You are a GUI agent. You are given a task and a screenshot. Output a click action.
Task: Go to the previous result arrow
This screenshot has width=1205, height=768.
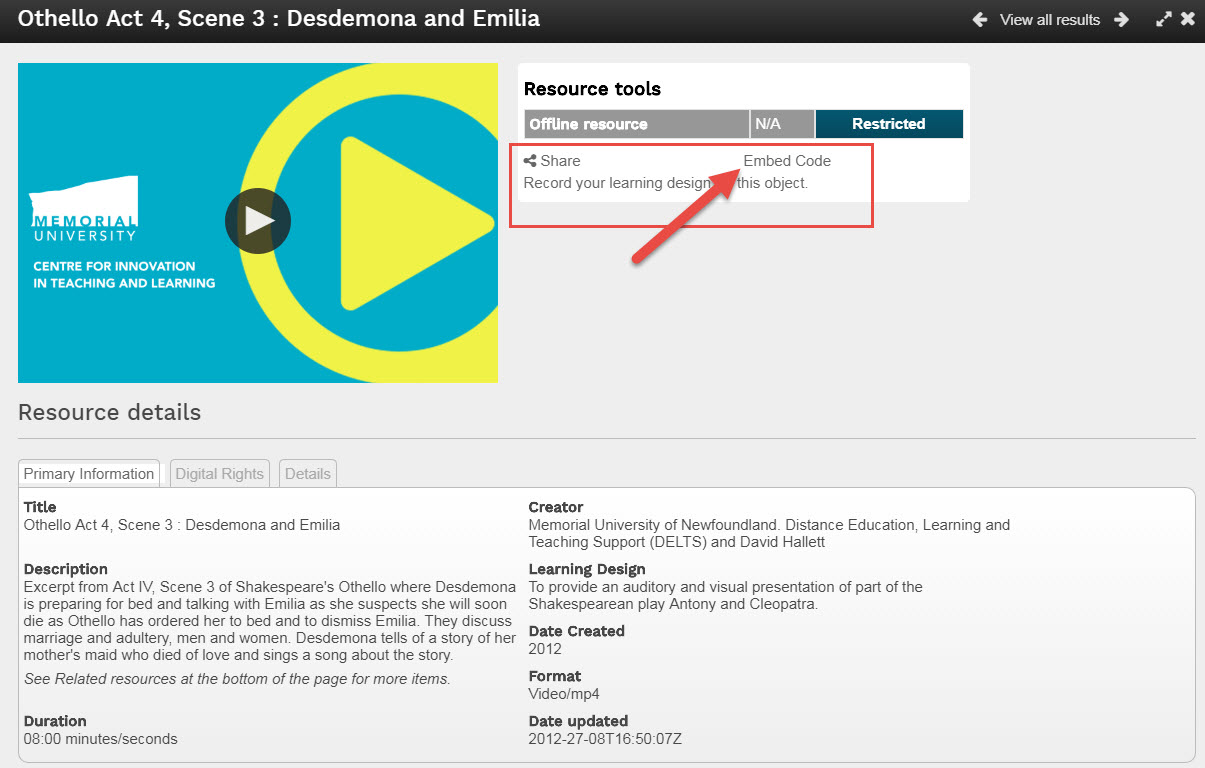980,20
